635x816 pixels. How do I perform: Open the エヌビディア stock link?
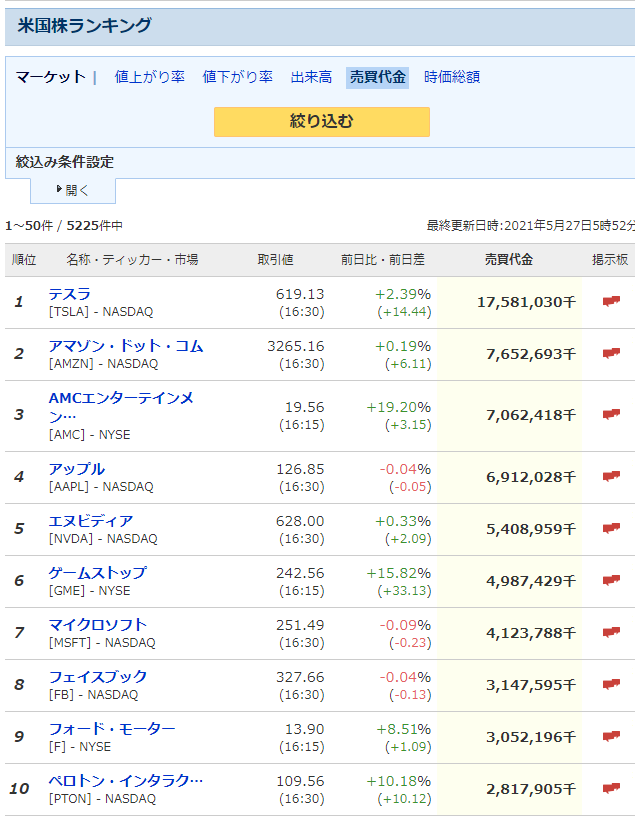click(91, 521)
